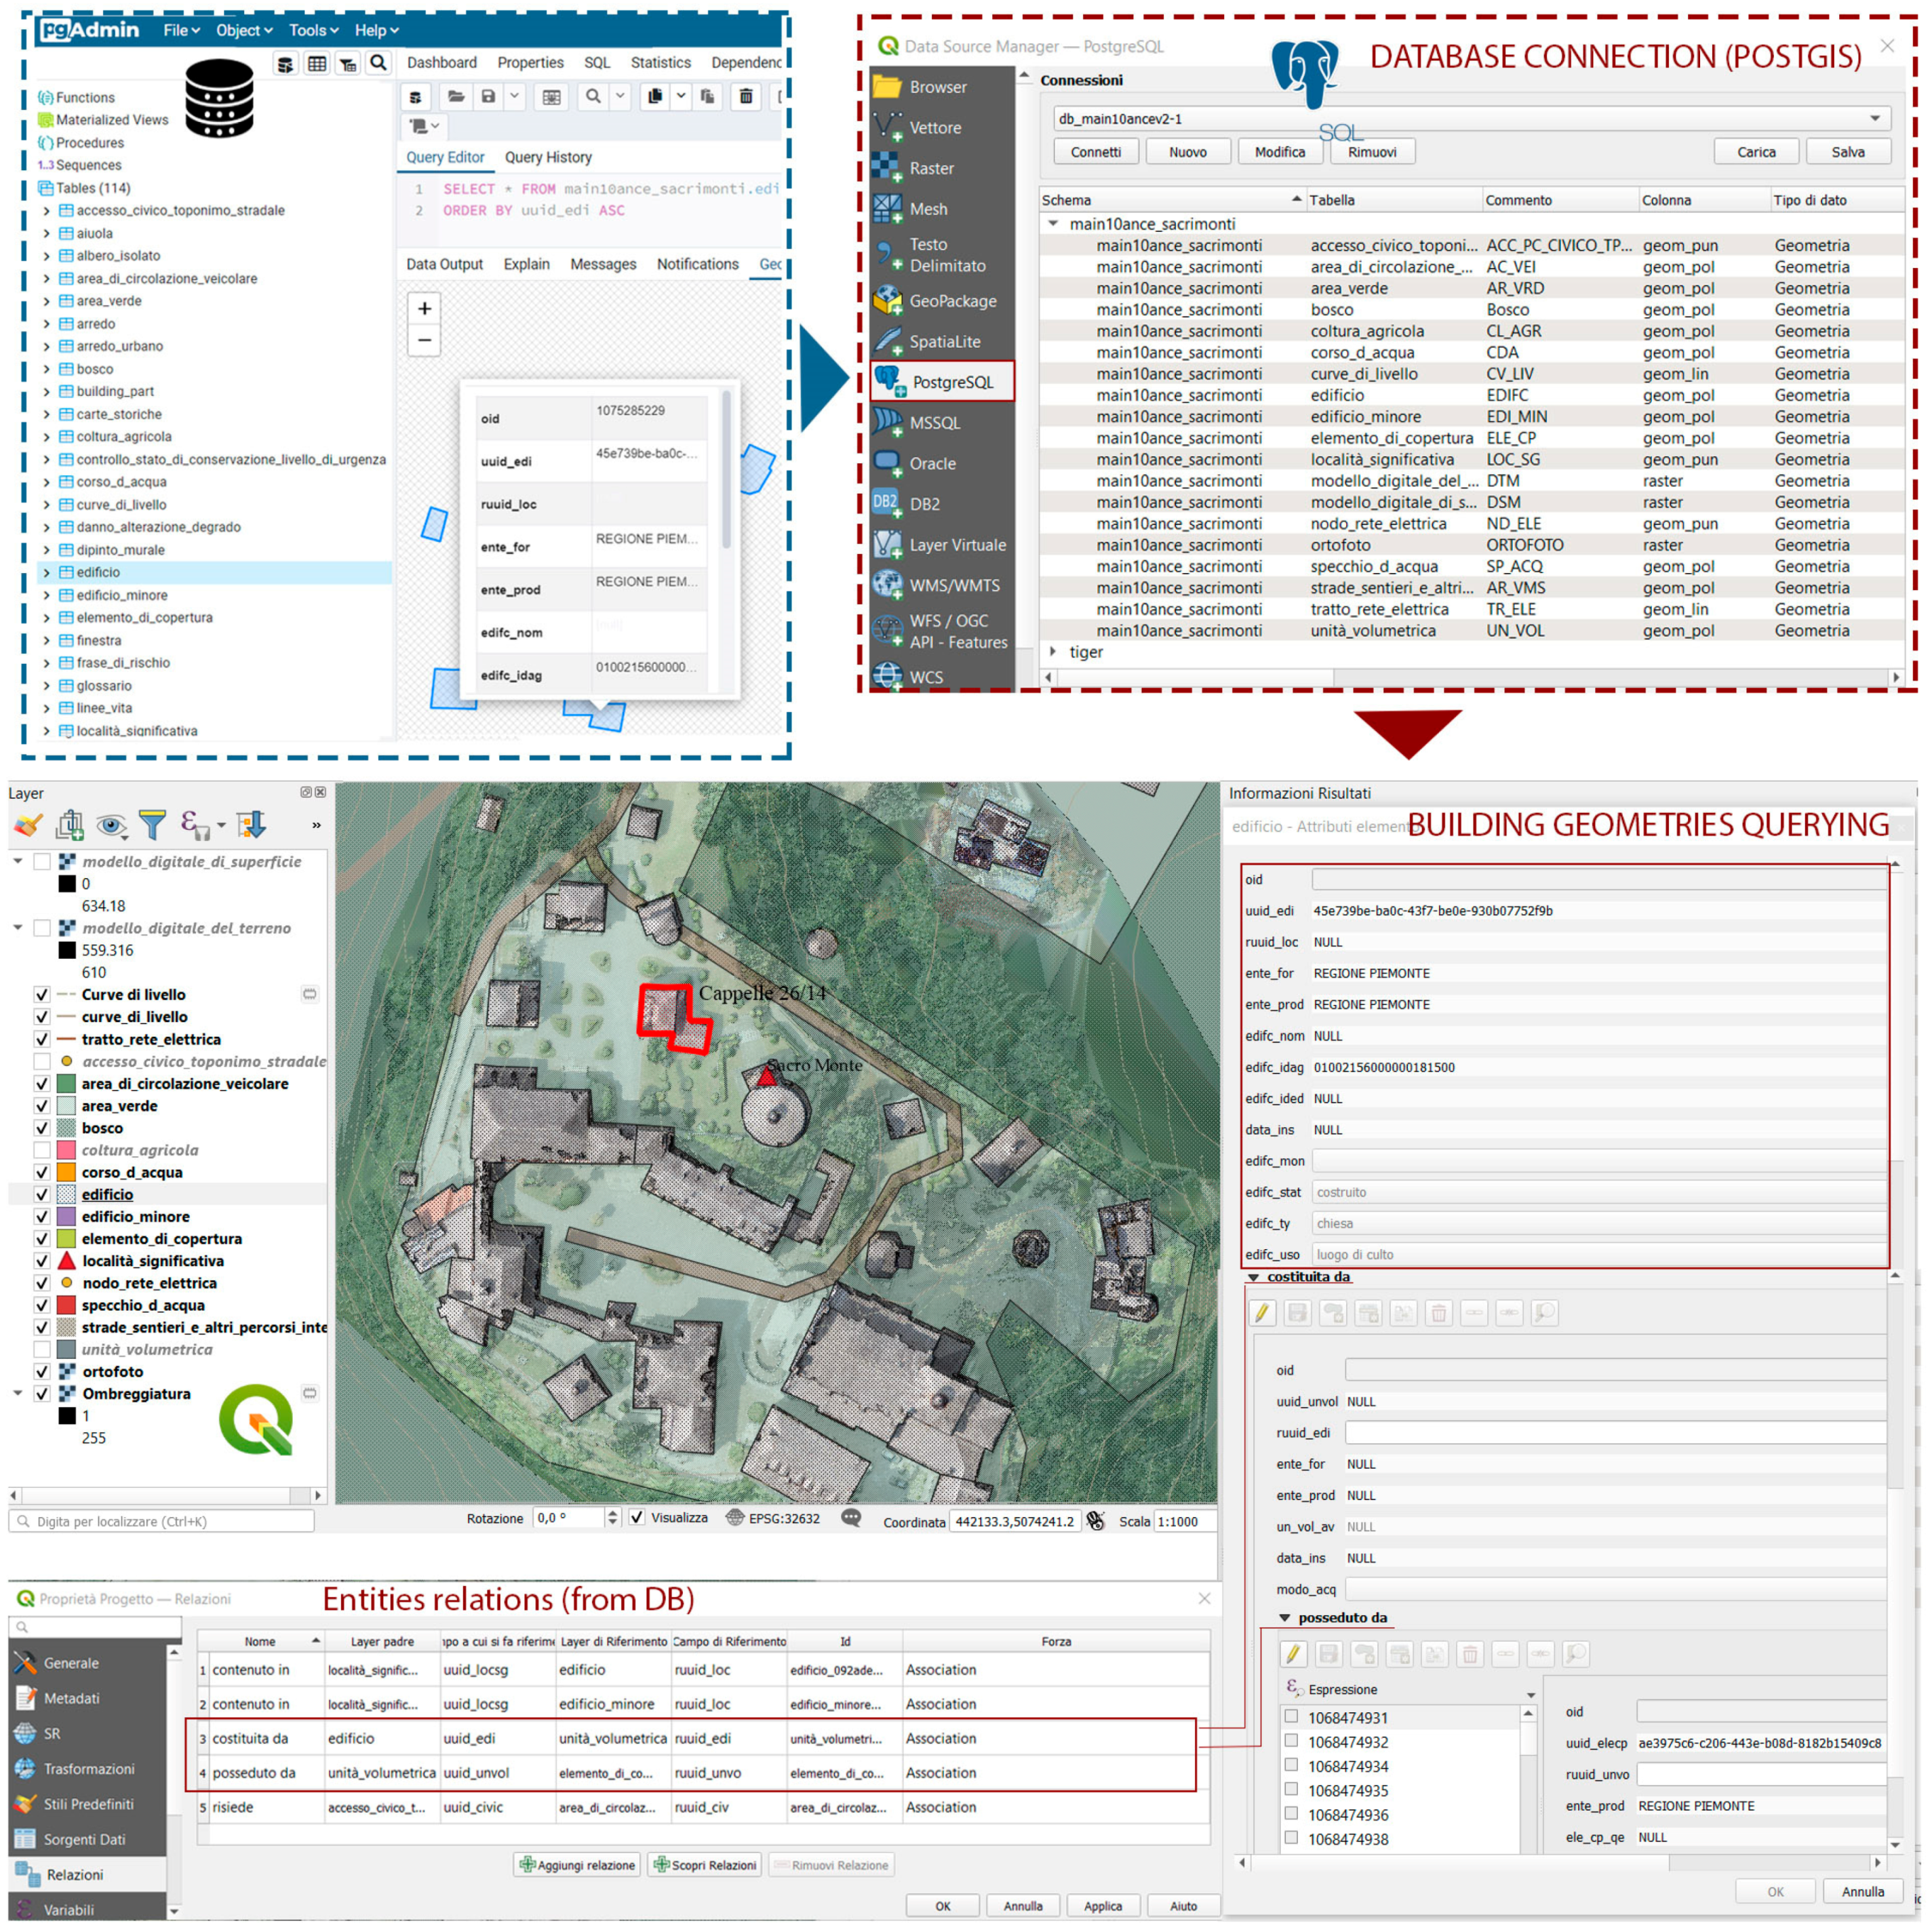
Task: Enable the coltura_agricola layer checkbox
Action: (42, 1150)
